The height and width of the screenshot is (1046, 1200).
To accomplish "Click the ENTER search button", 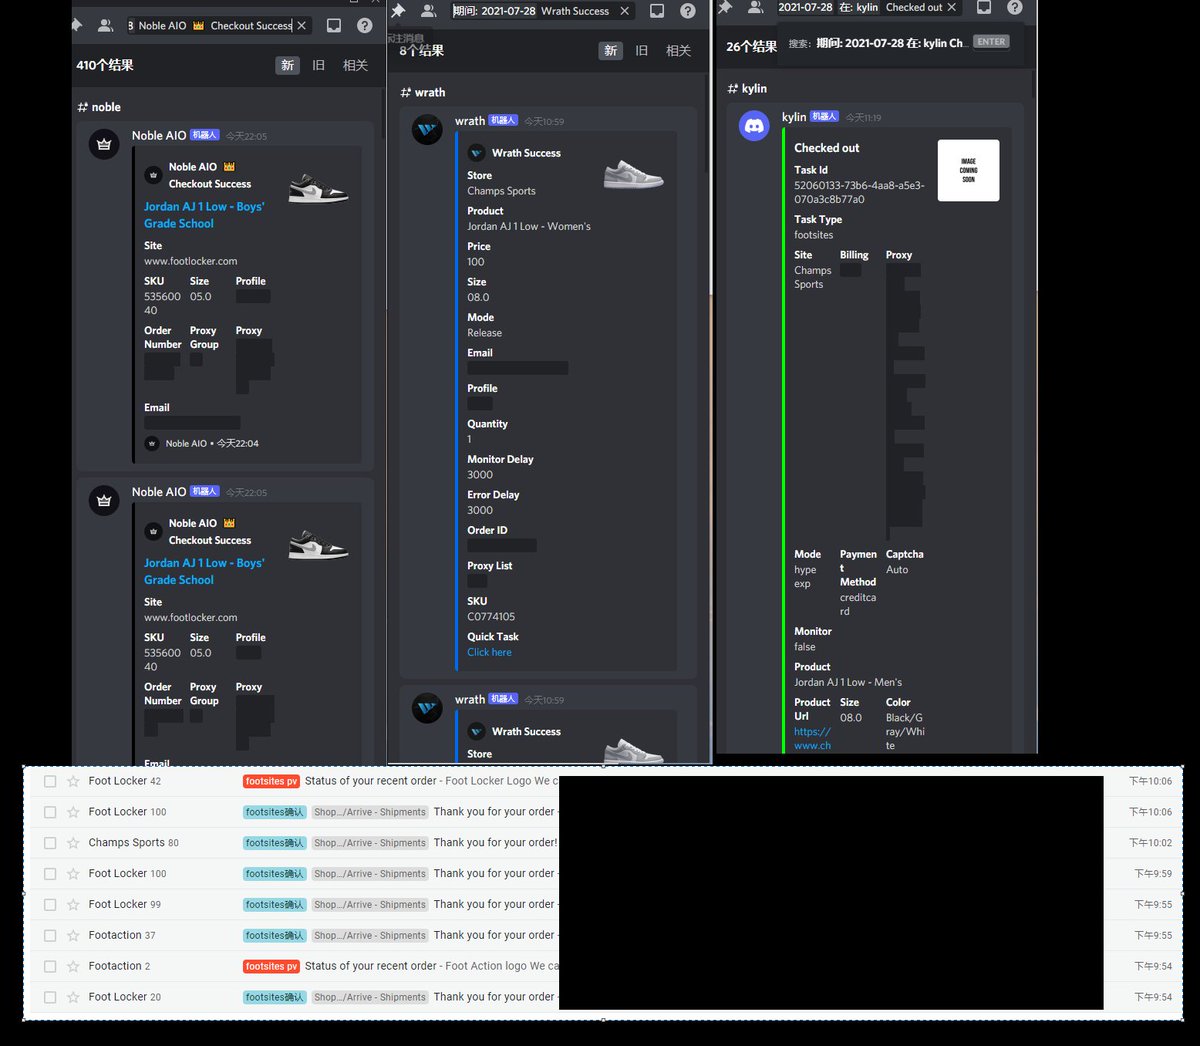I will coord(991,42).
